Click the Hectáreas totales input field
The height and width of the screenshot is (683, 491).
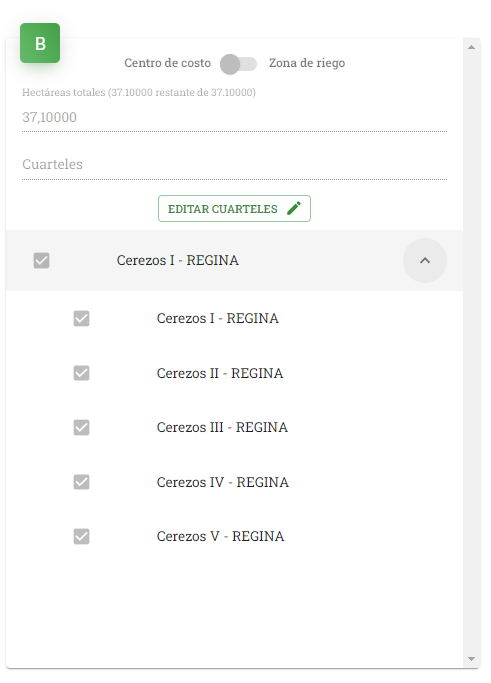[234, 117]
